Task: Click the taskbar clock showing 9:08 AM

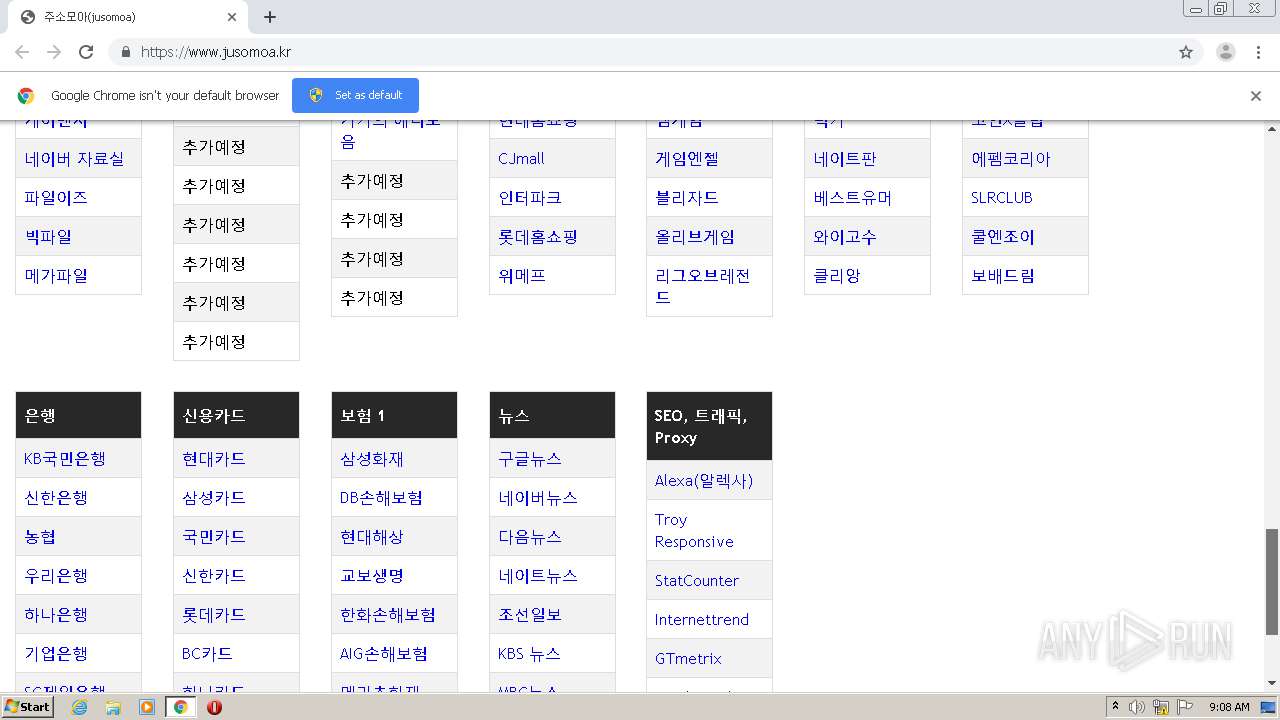Action: pos(1229,707)
